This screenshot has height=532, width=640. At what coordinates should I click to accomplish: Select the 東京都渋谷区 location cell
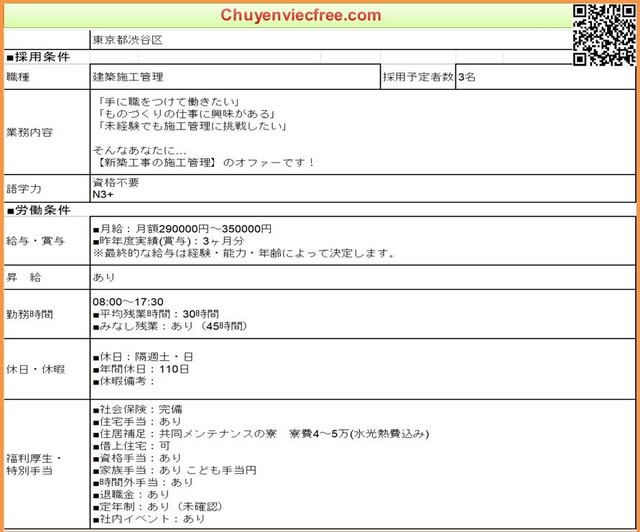[127, 40]
